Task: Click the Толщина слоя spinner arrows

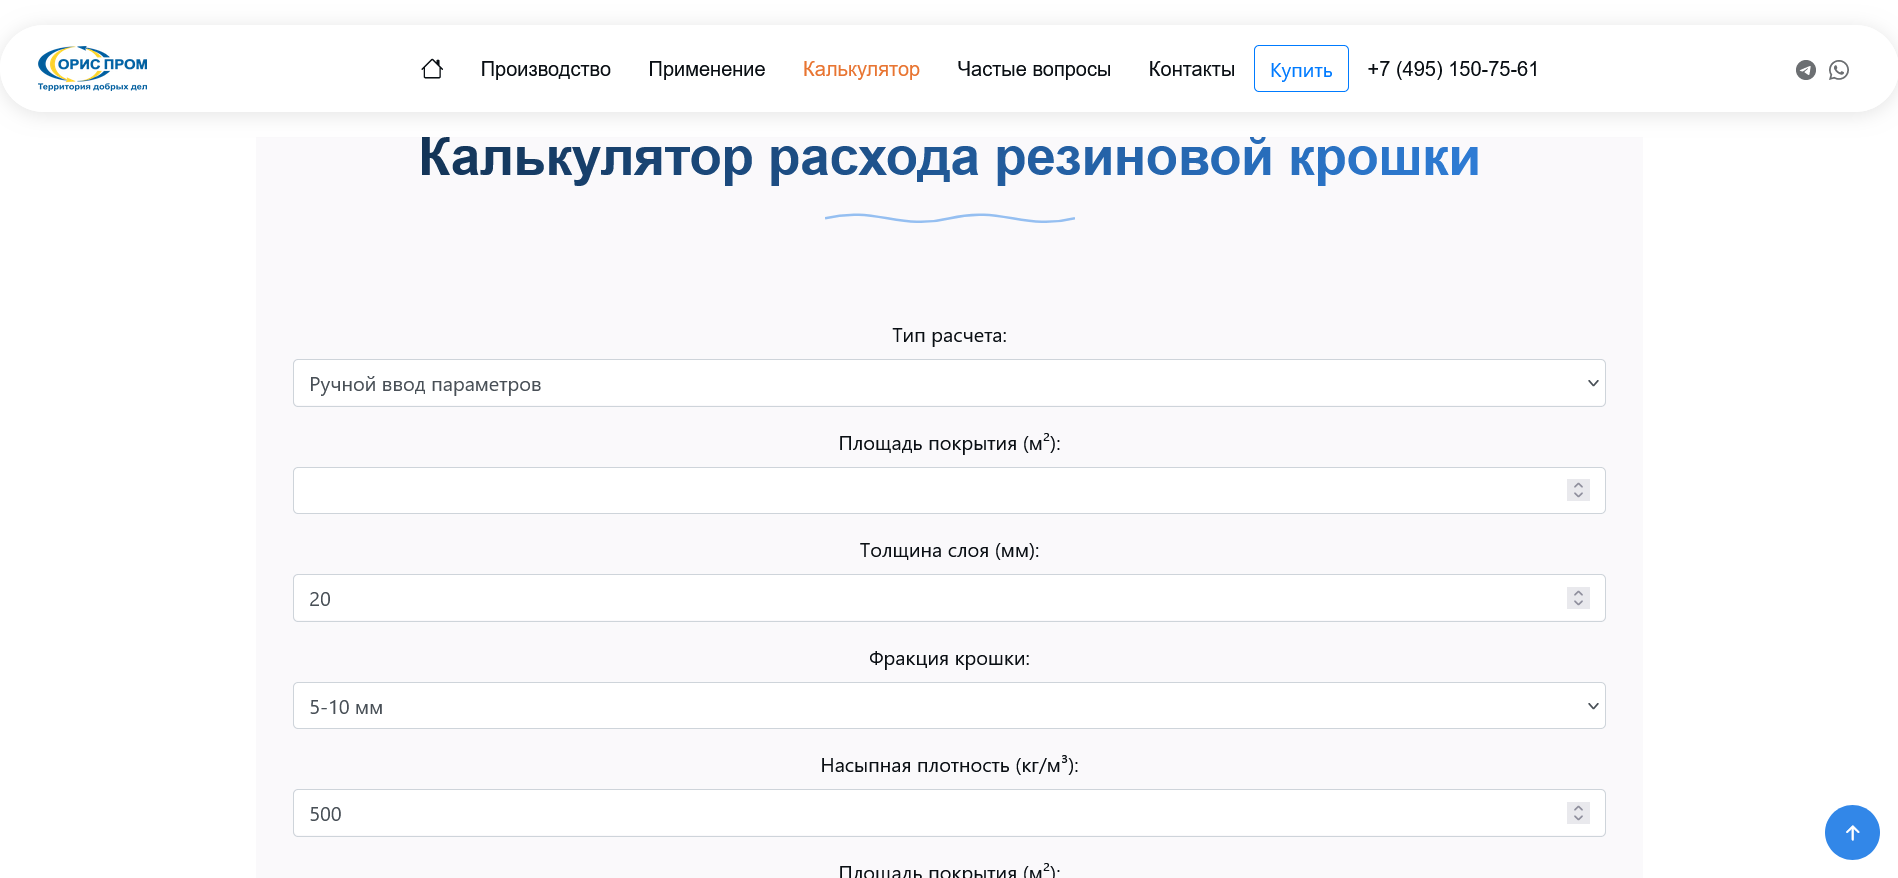Action: (1578, 598)
